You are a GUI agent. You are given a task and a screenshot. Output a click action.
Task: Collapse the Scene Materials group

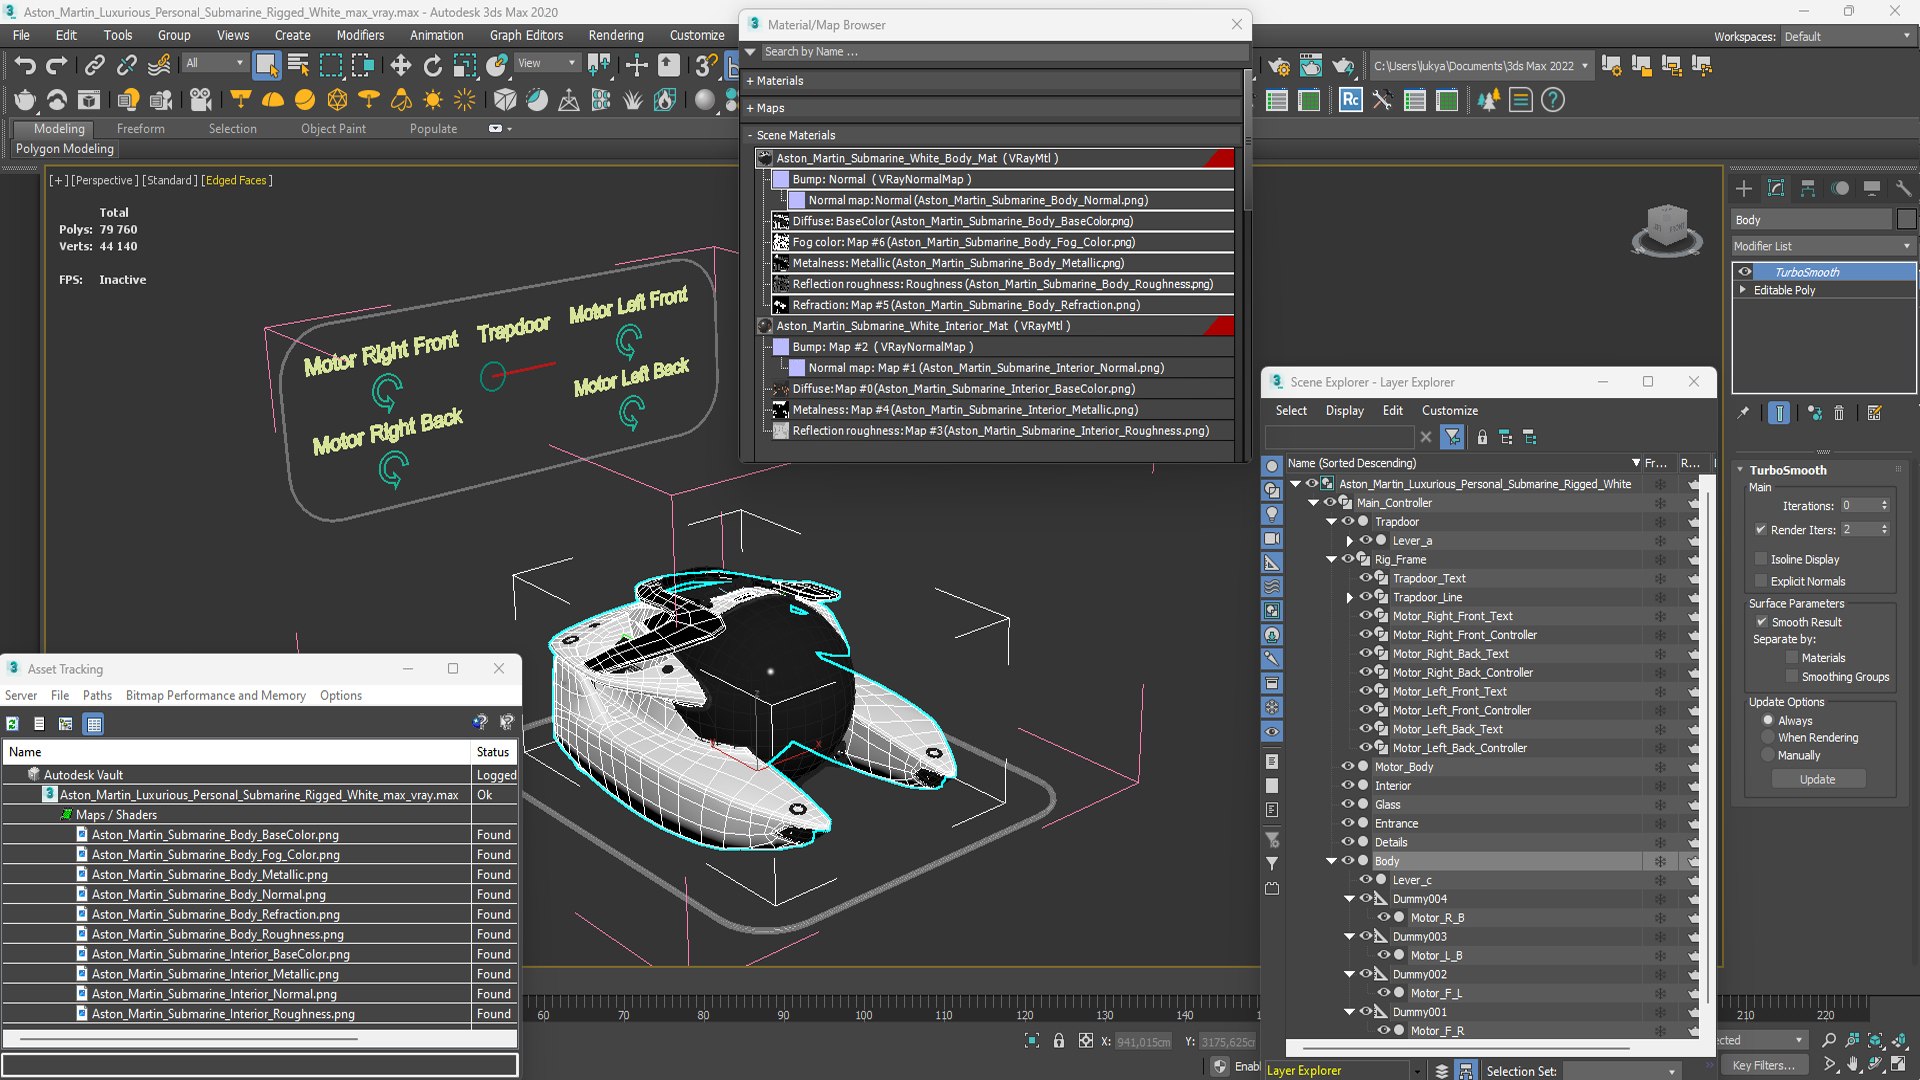point(750,135)
